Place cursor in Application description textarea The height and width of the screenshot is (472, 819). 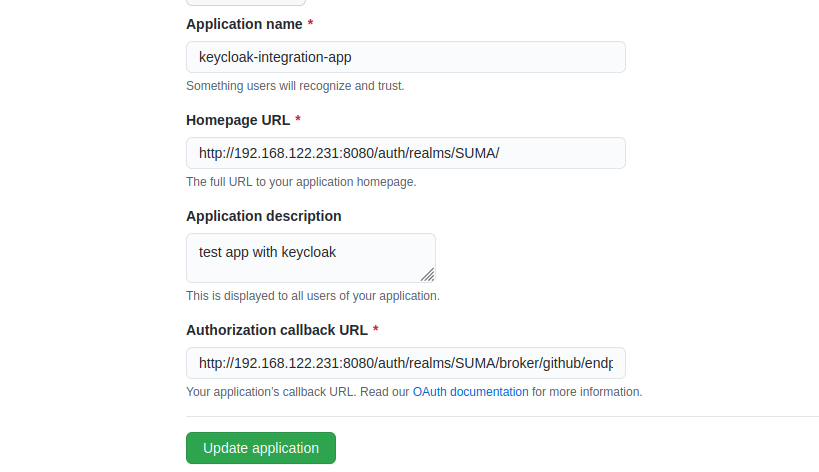point(310,257)
